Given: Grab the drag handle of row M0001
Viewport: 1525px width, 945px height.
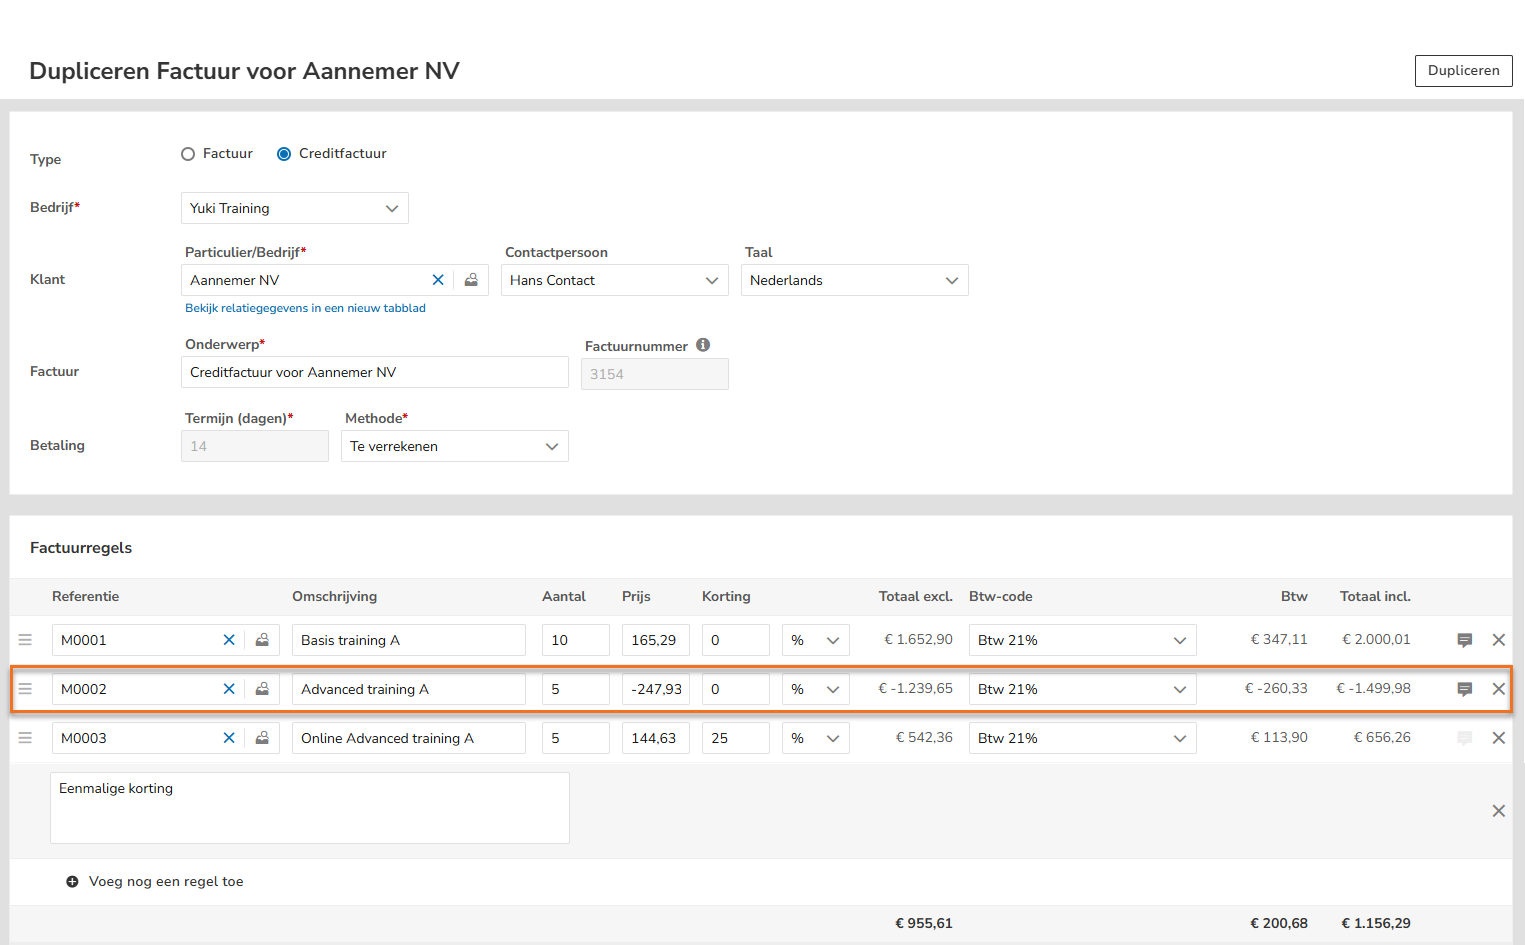Looking at the screenshot, I should click(25, 640).
